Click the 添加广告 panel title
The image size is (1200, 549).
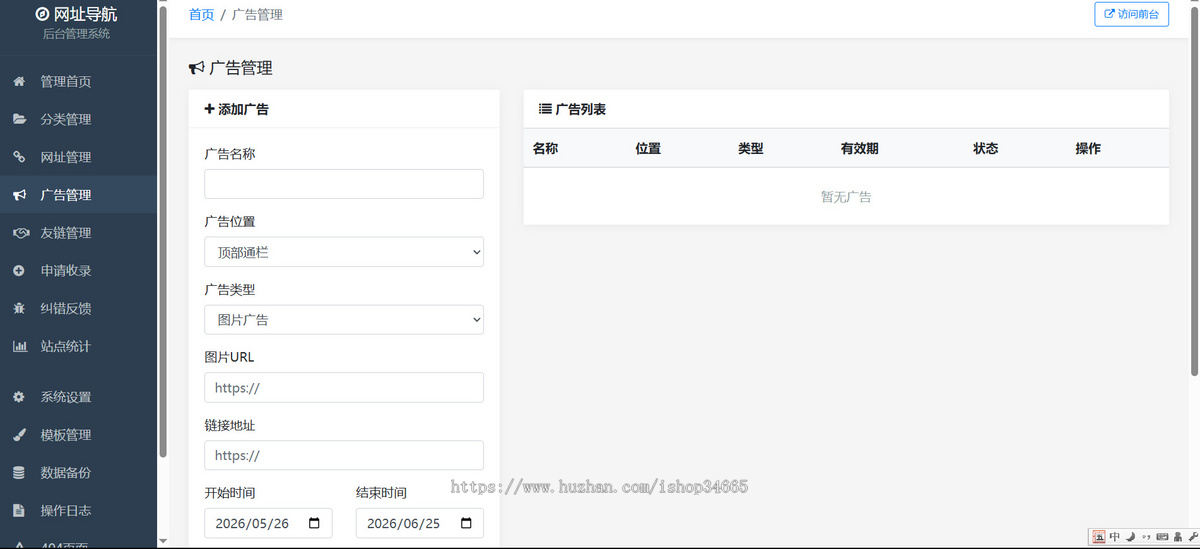click(236, 109)
